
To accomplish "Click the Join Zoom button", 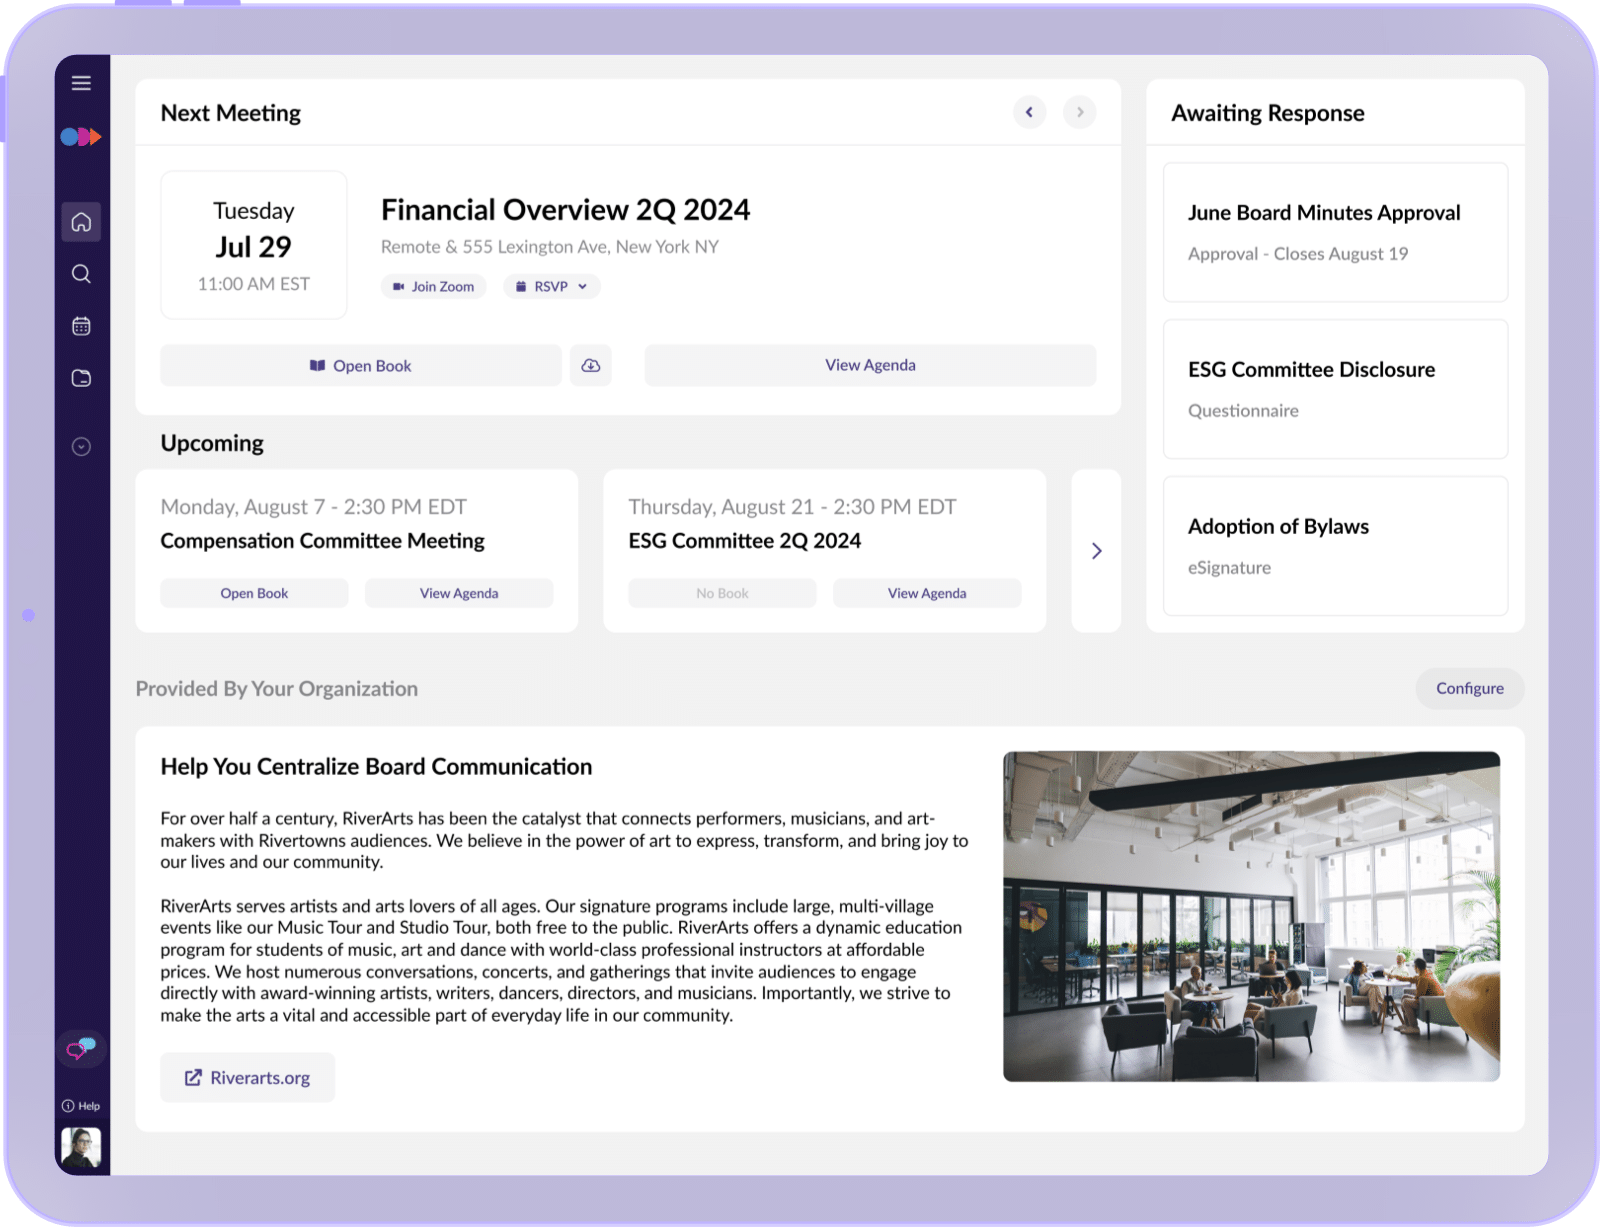I will tap(433, 287).
